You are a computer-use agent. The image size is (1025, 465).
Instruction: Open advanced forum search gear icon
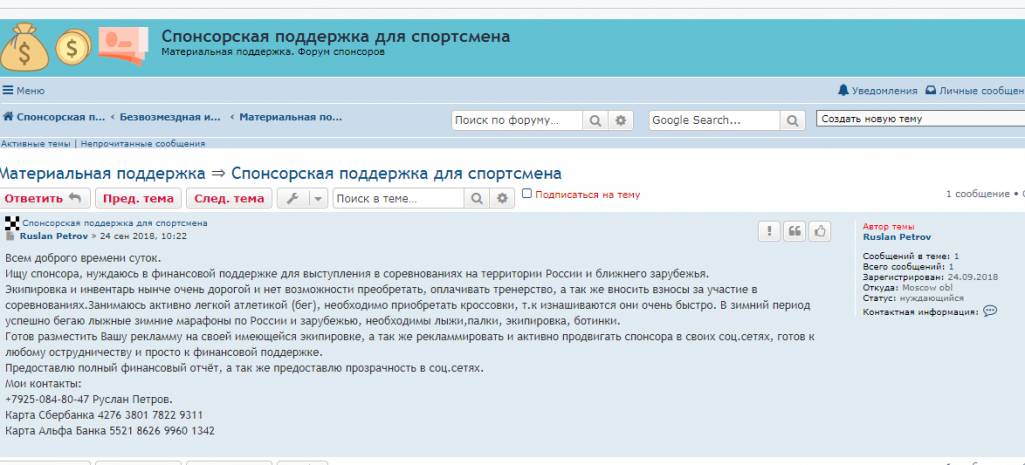click(x=621, y=120)
